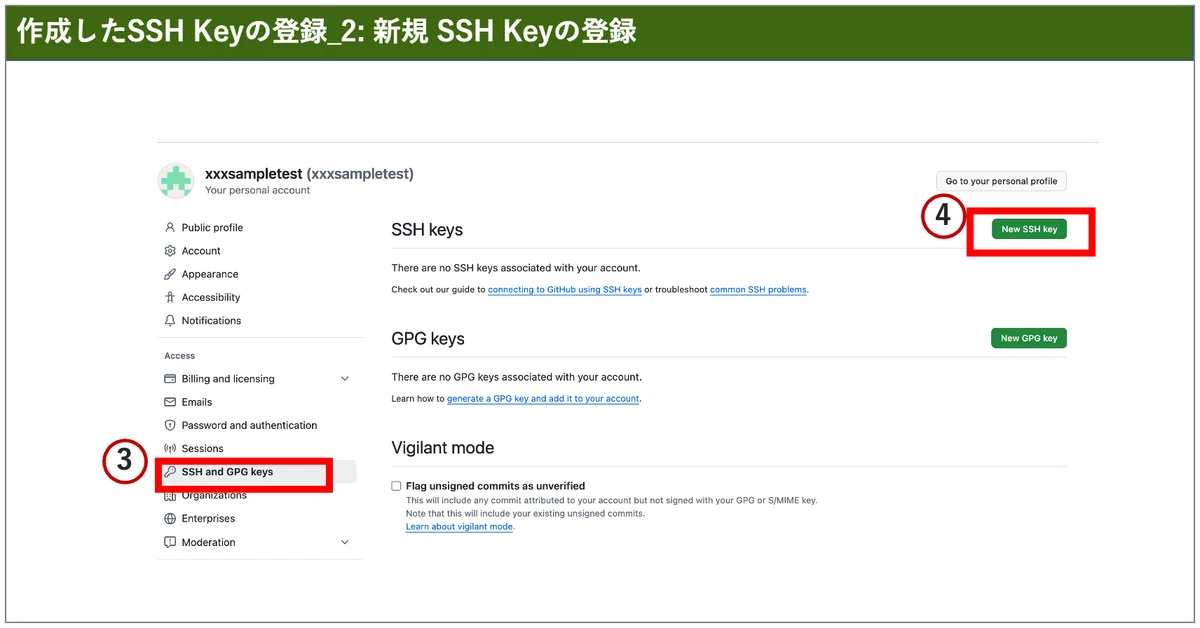Viewport: 1200px width, 628px height.
Task: Expand the Moderation chevron
Action: [345, 542]
